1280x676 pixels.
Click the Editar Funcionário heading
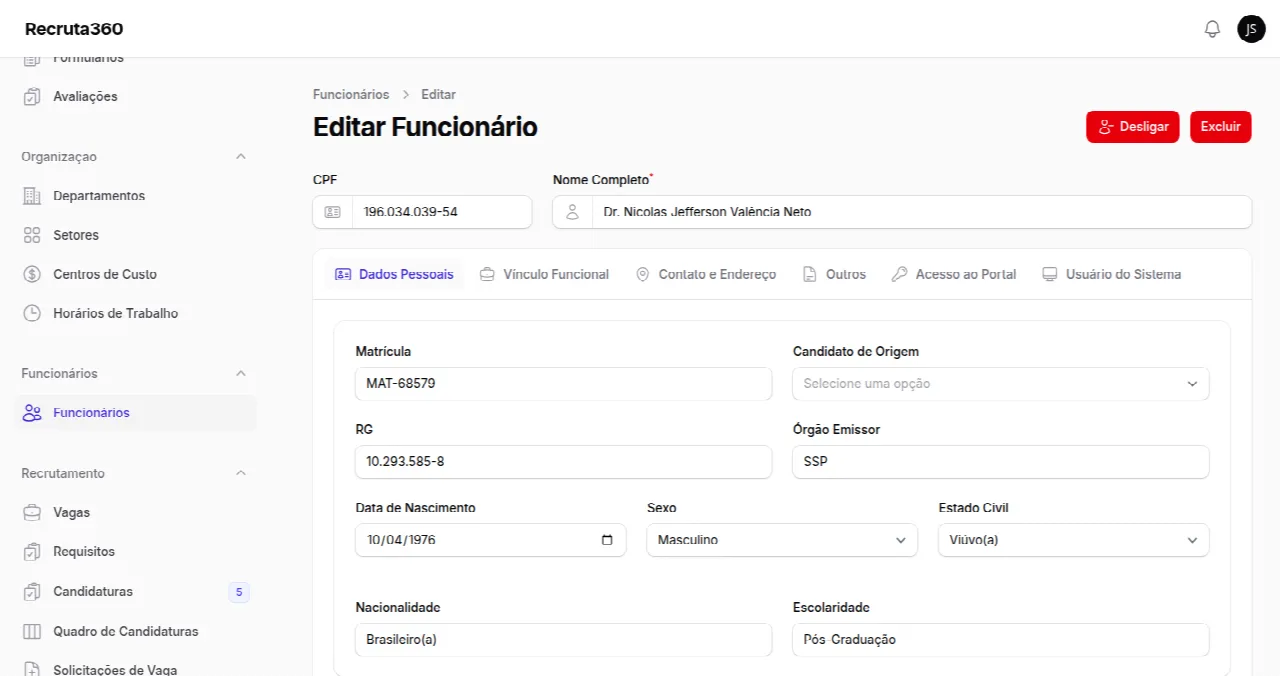pos(425,127)
